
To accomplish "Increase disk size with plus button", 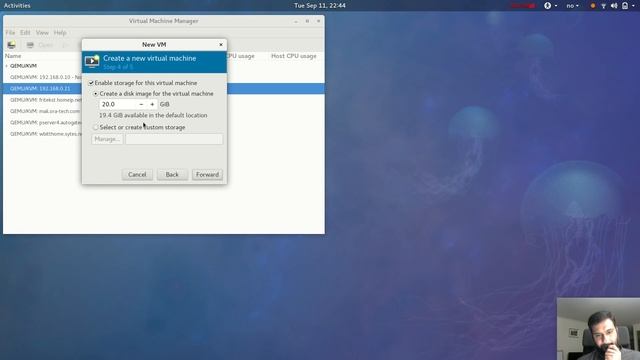I will point(152,104).
